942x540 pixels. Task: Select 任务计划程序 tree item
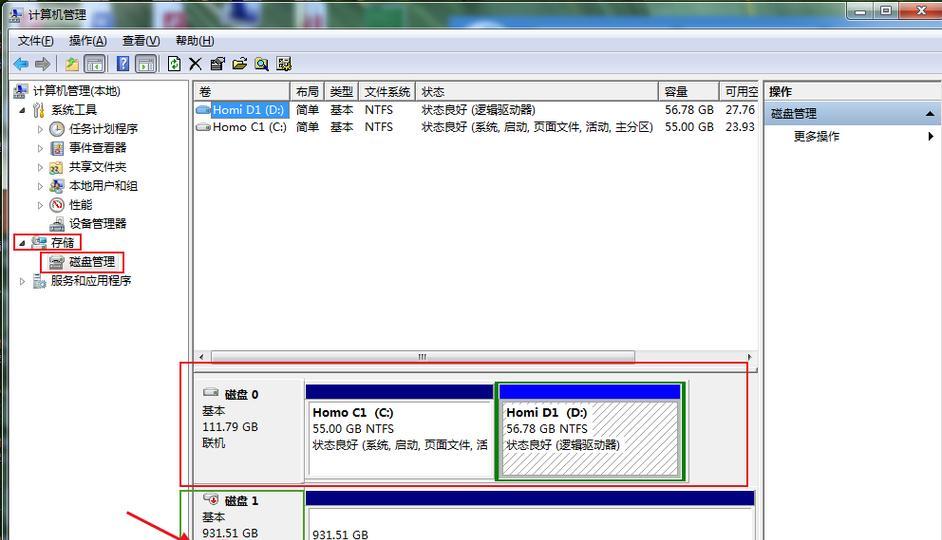pyautogui.click(x=103, y=129)
